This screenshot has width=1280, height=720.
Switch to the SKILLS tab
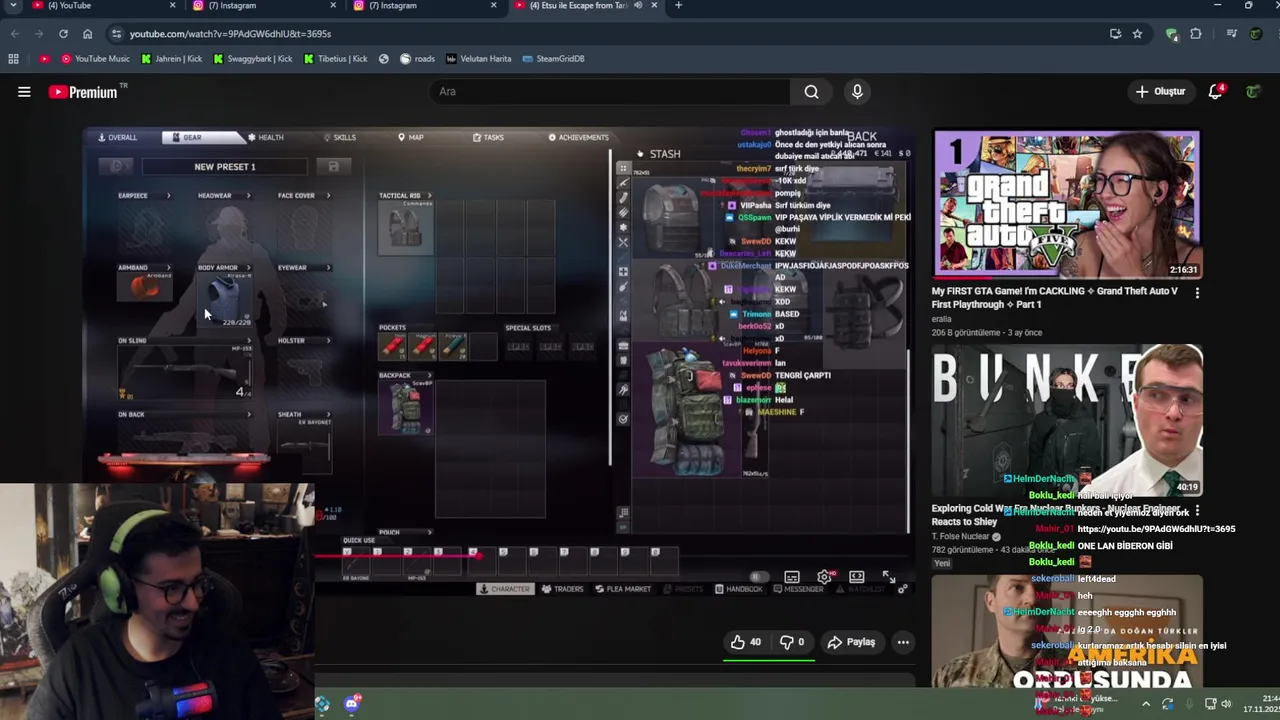(339, 137)
